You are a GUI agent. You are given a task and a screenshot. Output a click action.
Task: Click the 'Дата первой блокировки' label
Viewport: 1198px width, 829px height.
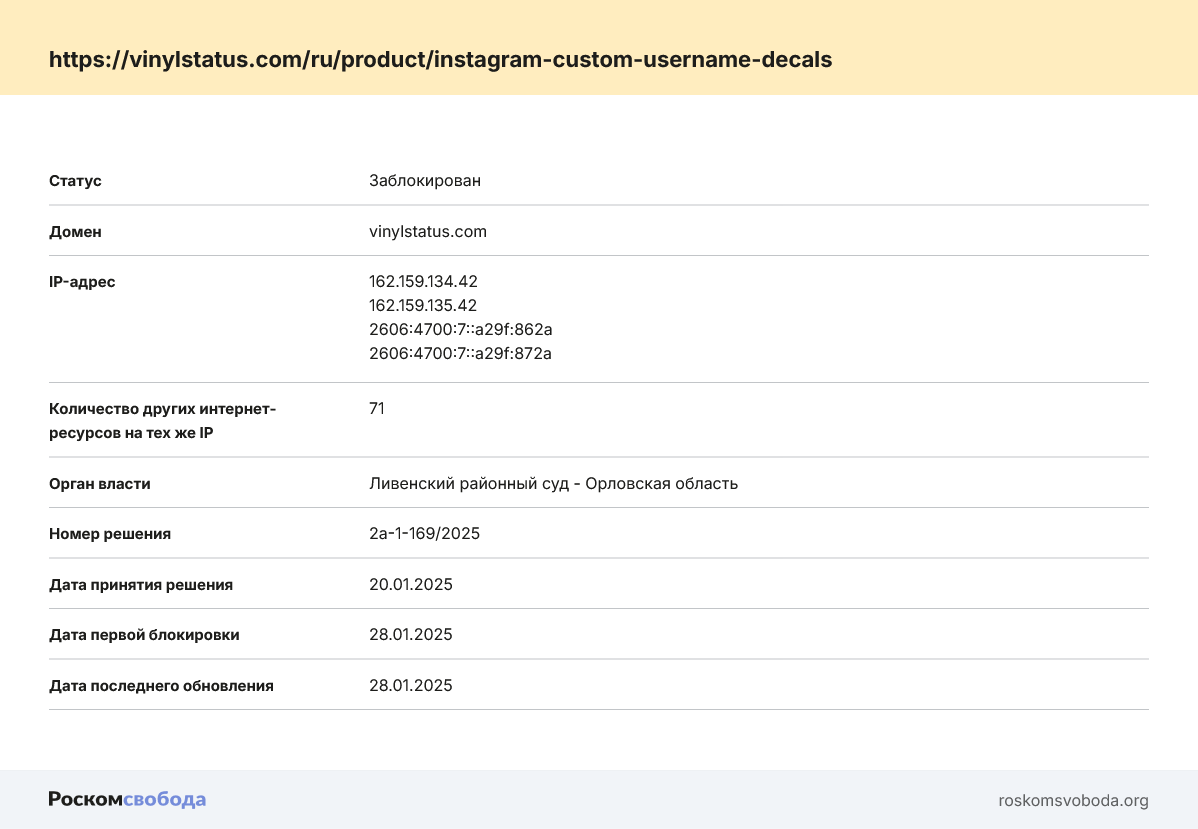click(144, 635)
